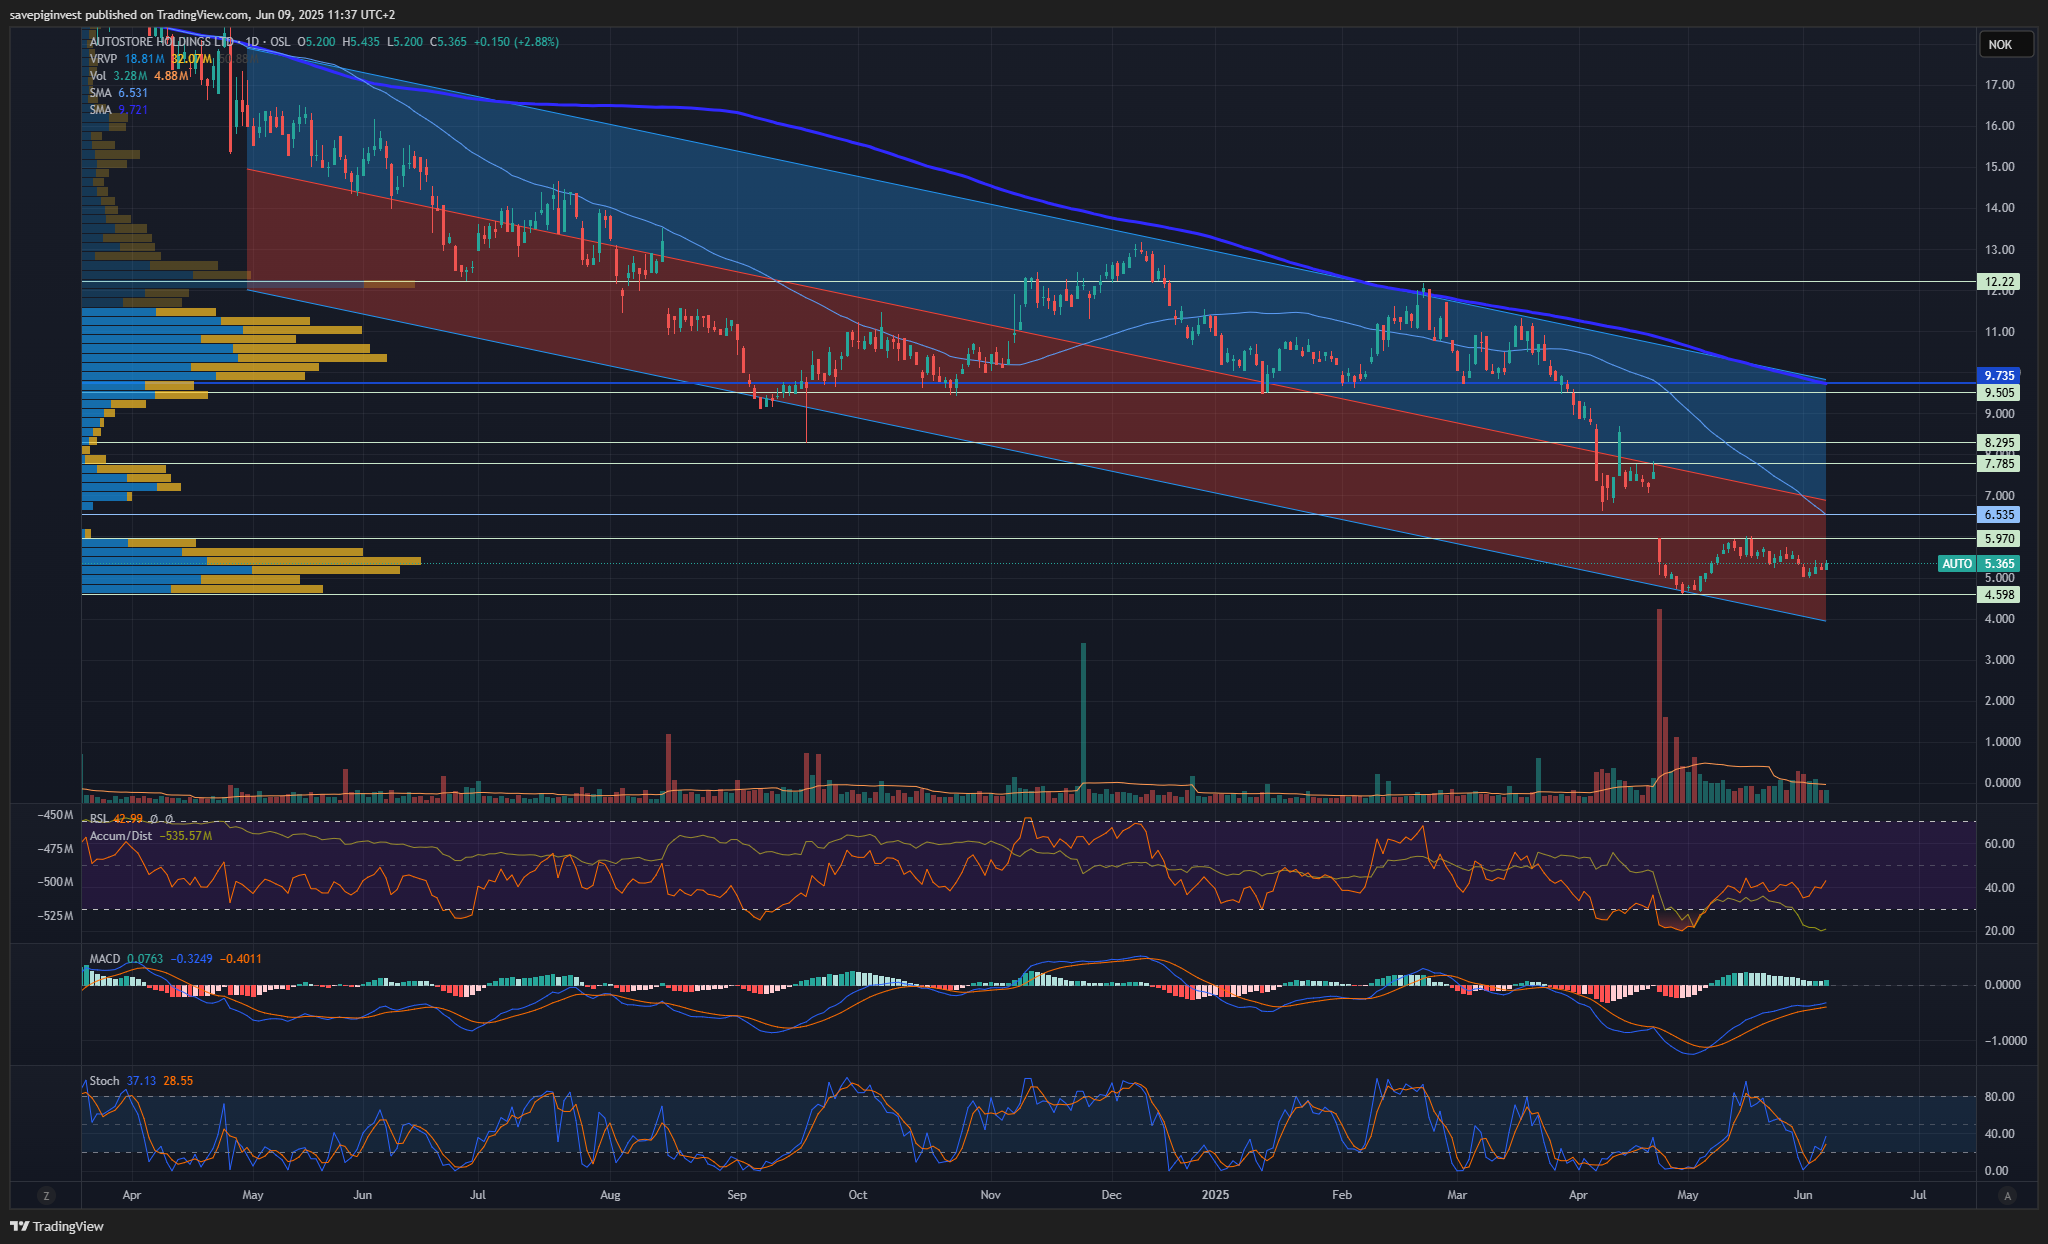Screen dimensions: 2048x1244
Task: Toggle auto scale with the A button
Action: pos(2006,1195)
